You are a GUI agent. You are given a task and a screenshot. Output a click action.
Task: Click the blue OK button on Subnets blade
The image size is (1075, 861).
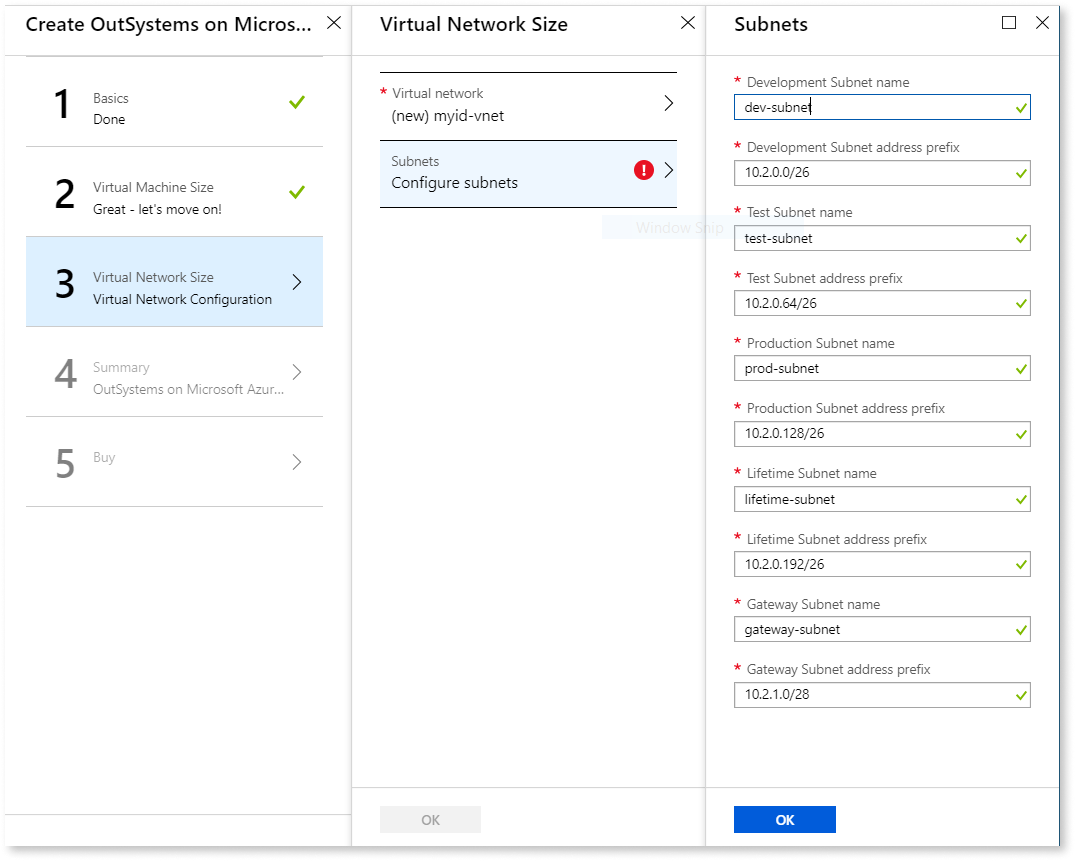pos(784,819)
